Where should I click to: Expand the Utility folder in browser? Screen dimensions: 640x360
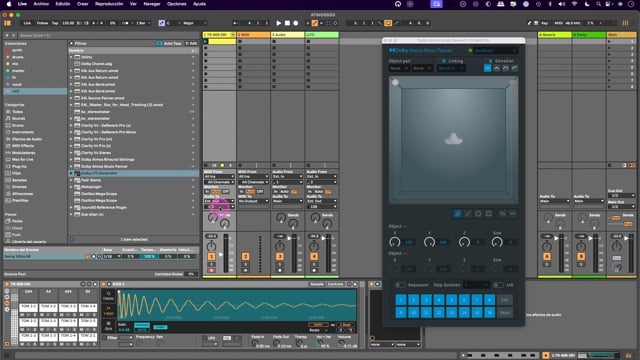coord(71,57)
